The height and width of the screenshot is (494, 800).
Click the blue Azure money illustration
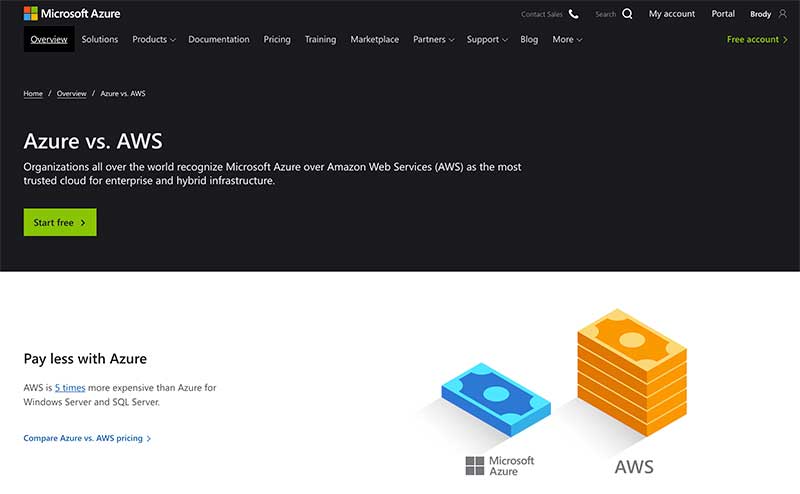[496, 399]
